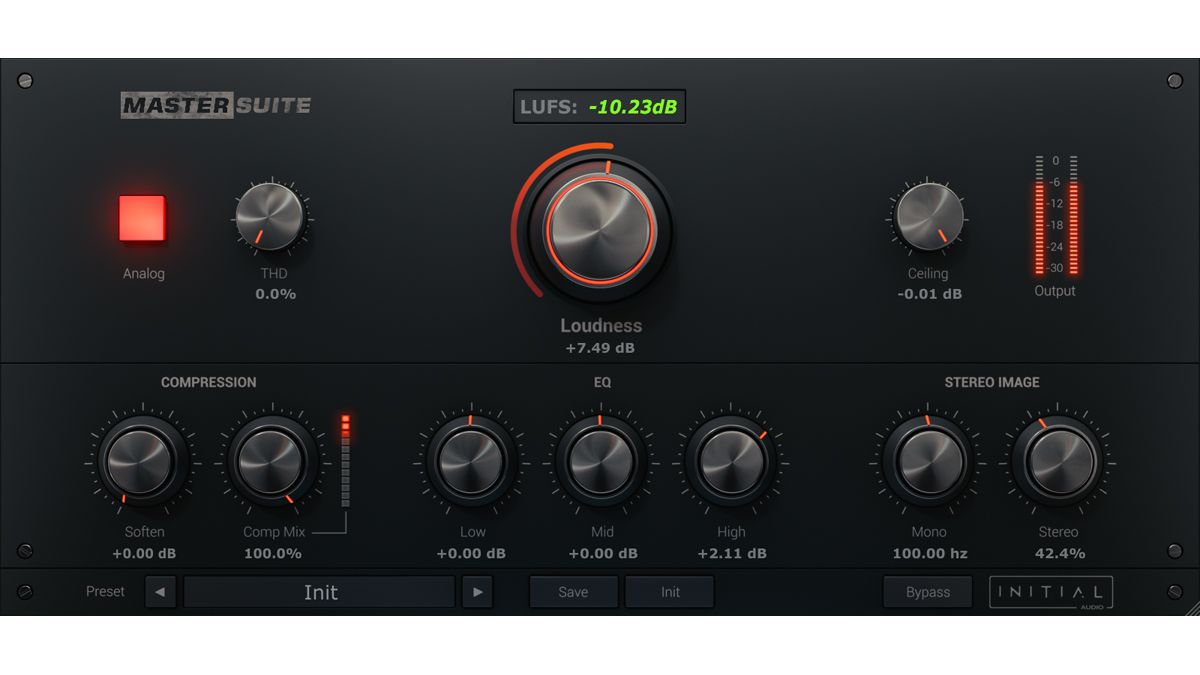1200x675 pixels.
Task: Adjust the Mono frequency knob
Action: point(928,462)
